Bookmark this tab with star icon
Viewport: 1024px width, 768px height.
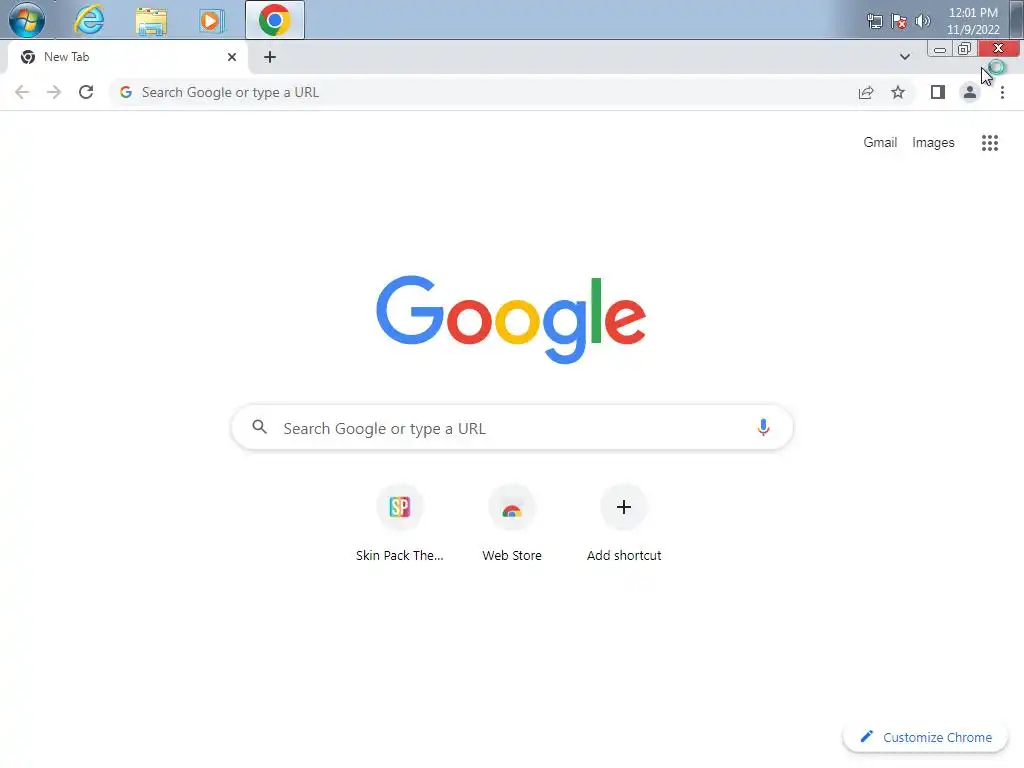coord(898,92)
